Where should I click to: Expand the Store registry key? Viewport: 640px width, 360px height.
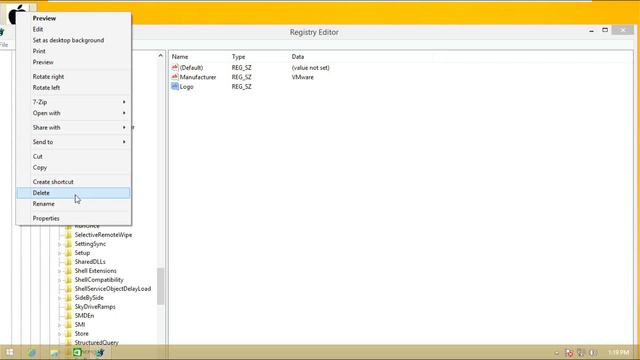tap(60, 334)
